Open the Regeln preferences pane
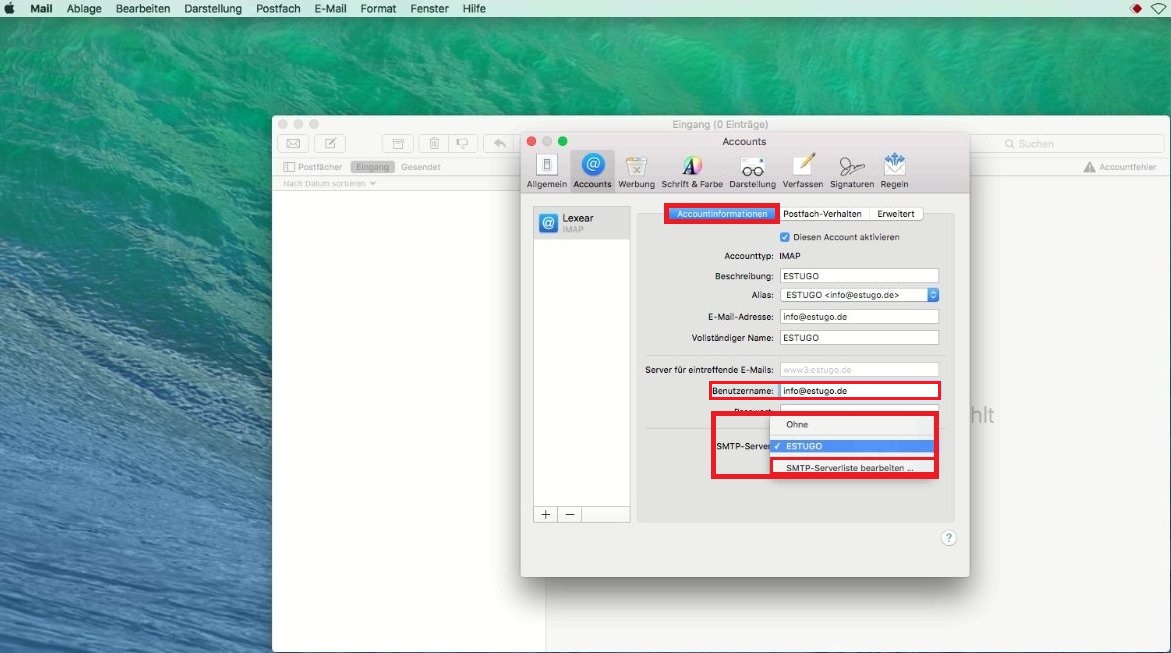 894,171
